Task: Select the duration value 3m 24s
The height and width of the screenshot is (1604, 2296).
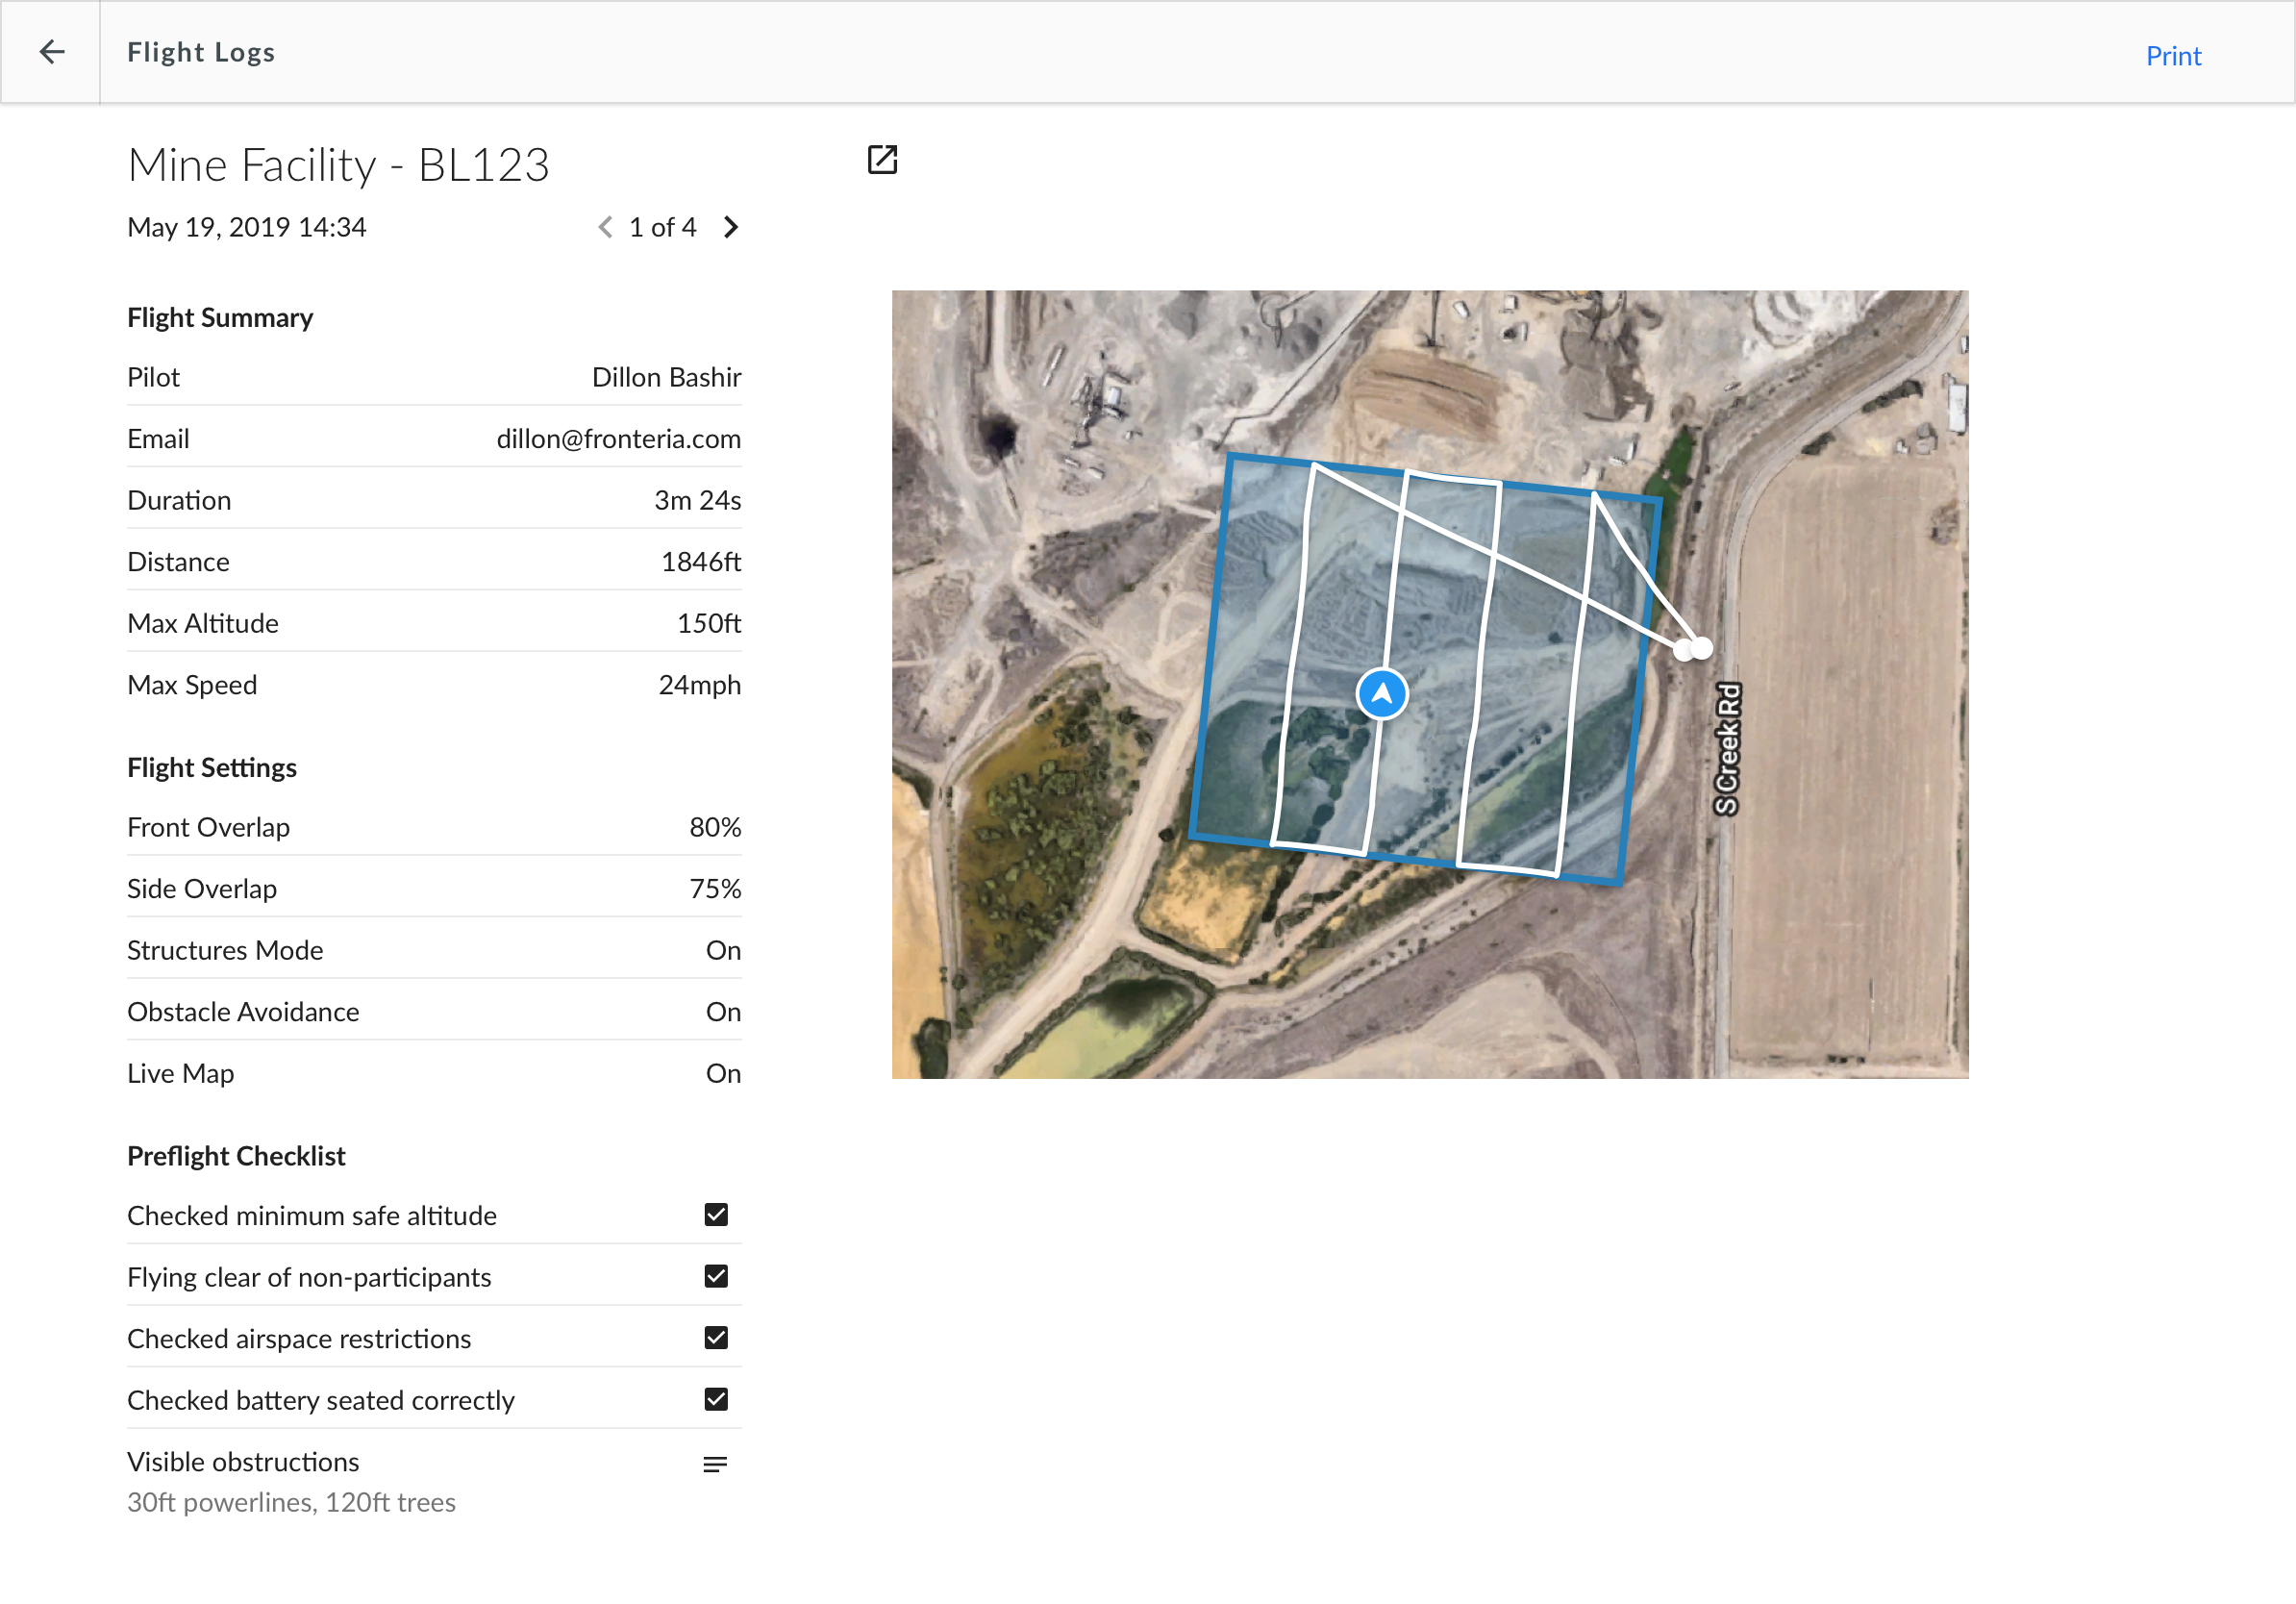Action: [698, 500]
